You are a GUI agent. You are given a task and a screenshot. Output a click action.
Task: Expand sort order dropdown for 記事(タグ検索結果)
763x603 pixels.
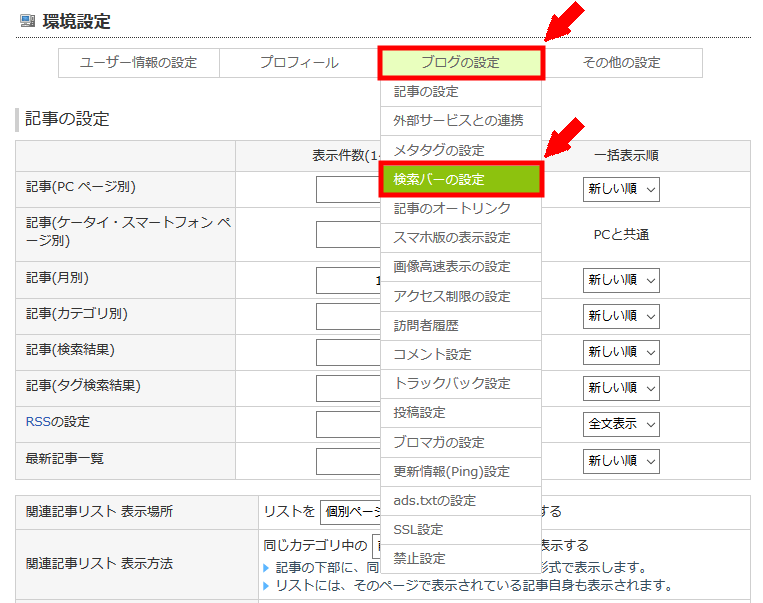click(x=621, y=388)
